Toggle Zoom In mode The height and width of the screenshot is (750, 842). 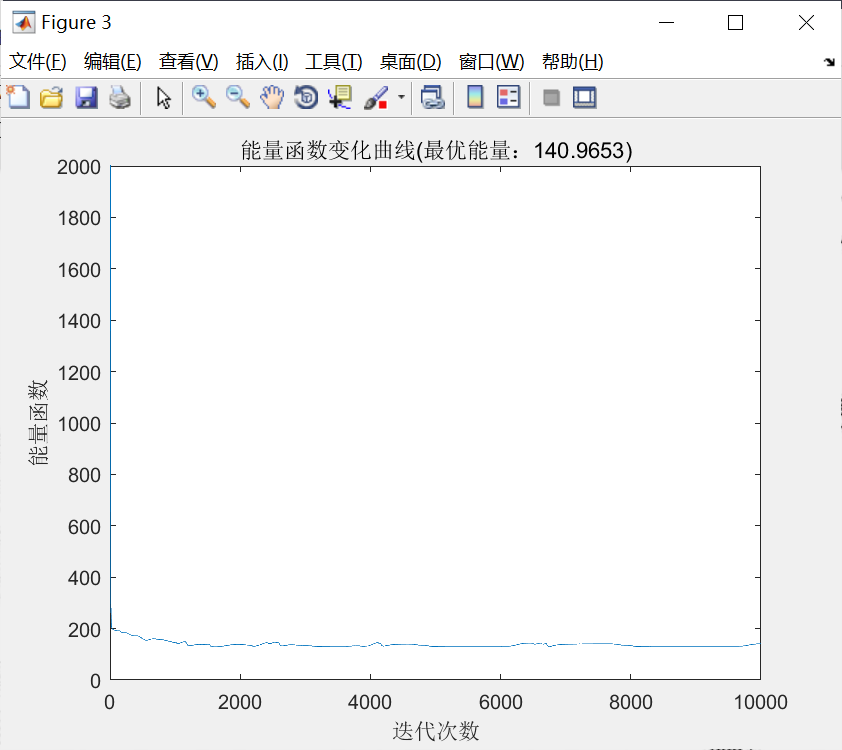click(203, 97)
